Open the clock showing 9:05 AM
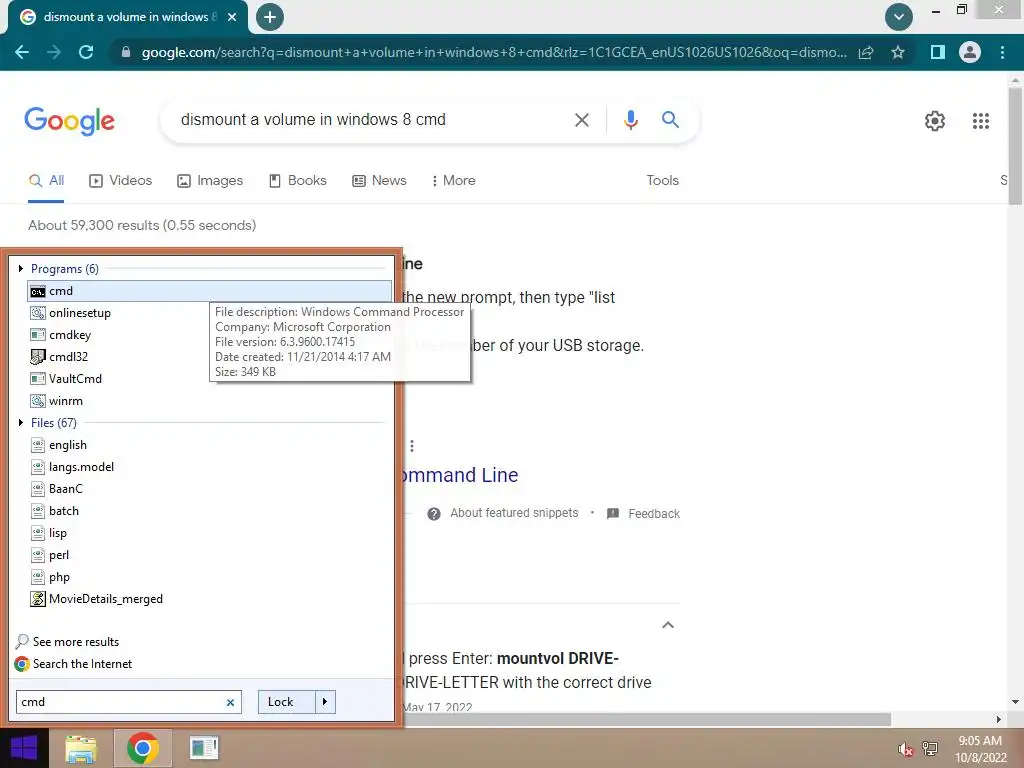This screenshot has width=1024, height=768. (x=980, y=749)
